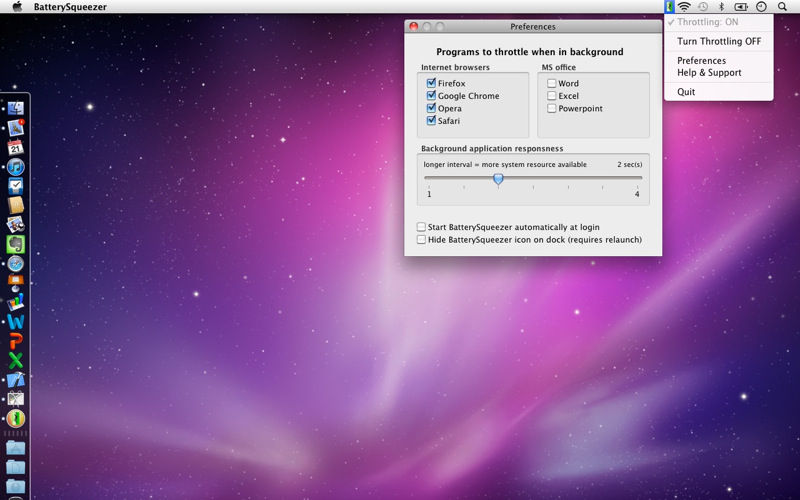
Task: Open the Time Machine menu bar icon
Action: point(703,7)
